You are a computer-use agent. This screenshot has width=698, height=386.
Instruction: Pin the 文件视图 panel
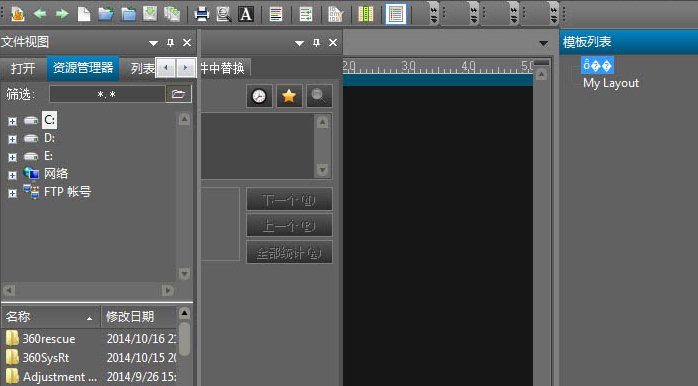point(170,43)
